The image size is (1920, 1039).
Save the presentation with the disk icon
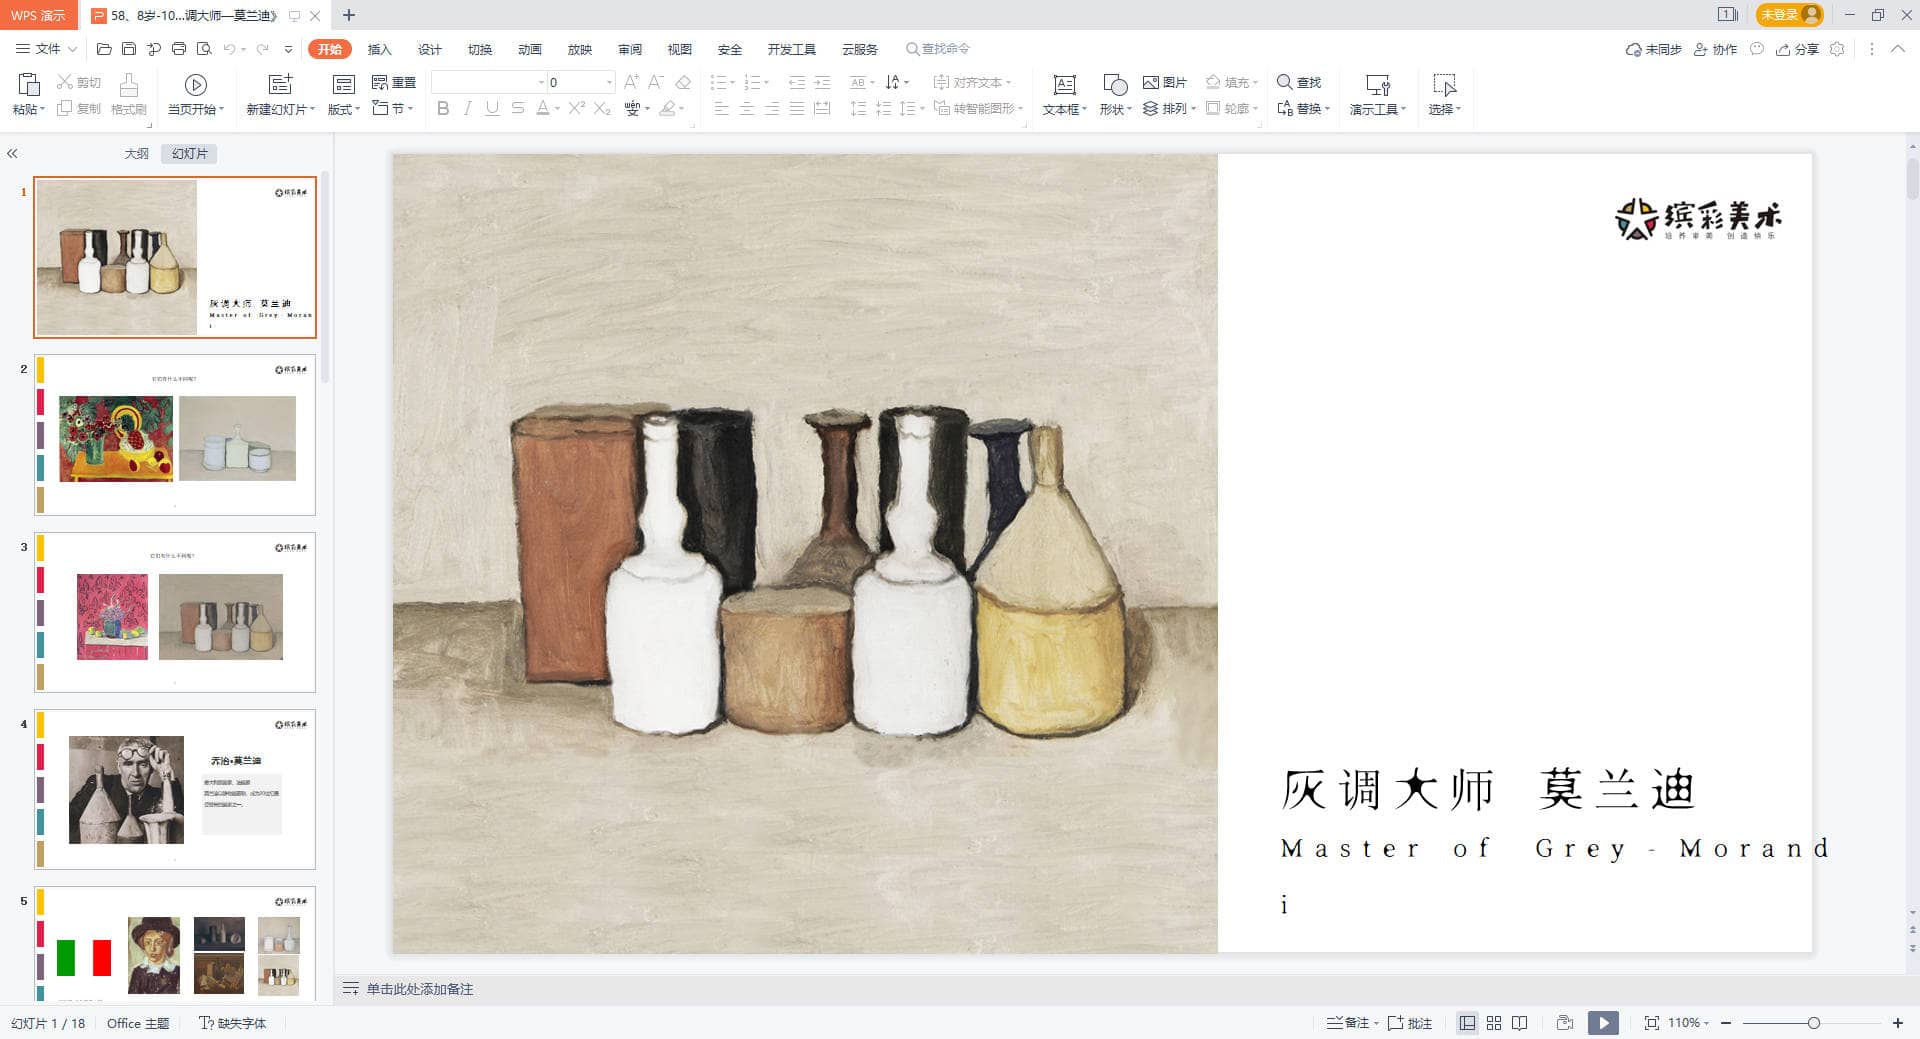click(129, 49)
